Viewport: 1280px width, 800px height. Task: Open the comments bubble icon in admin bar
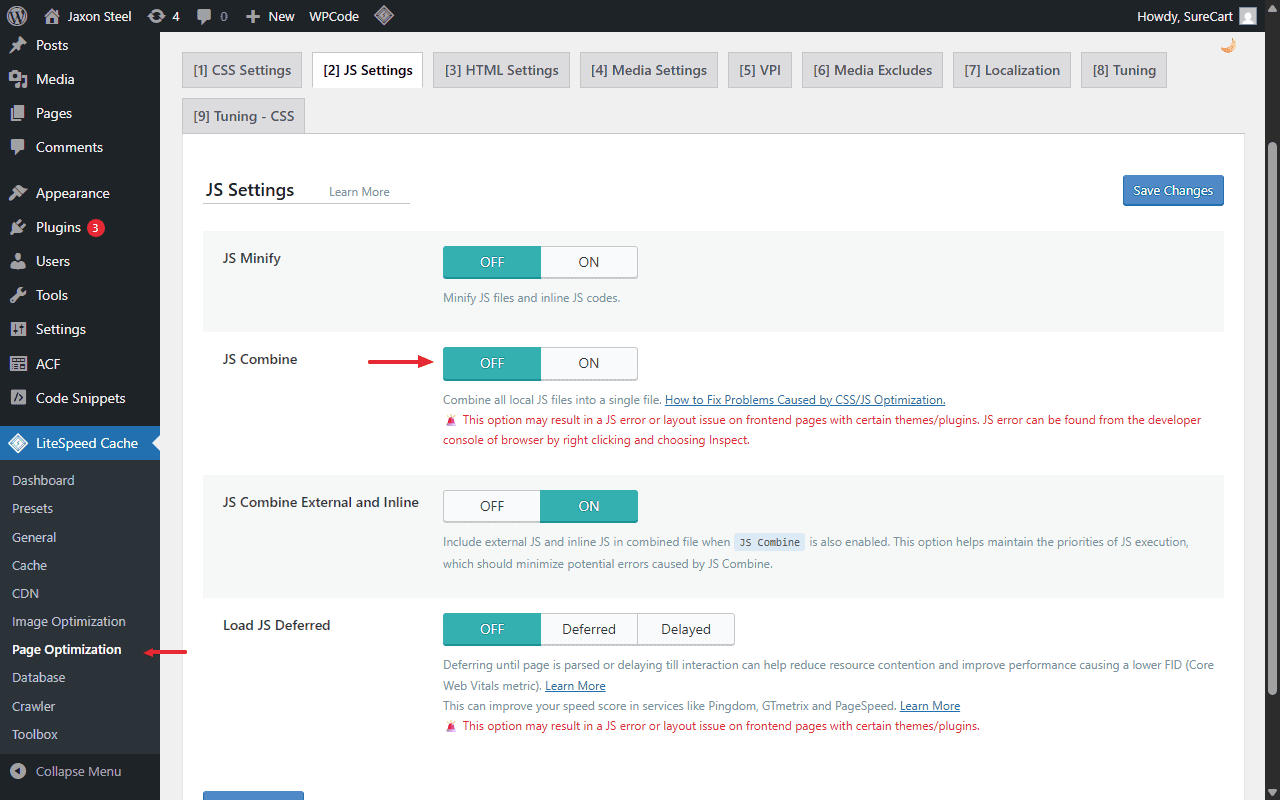[204, 16]
